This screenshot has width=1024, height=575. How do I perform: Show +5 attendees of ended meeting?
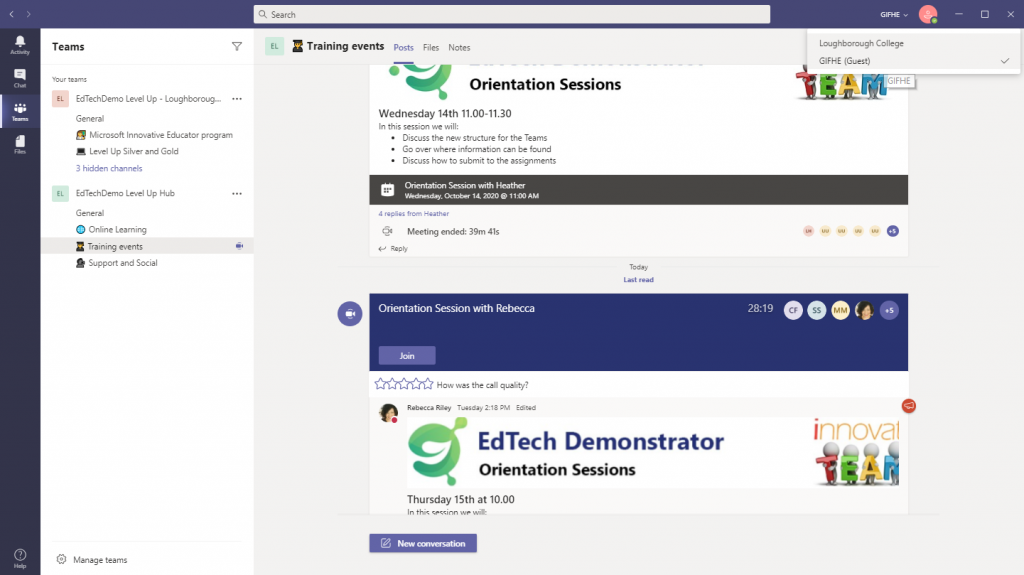pos(893,231)
